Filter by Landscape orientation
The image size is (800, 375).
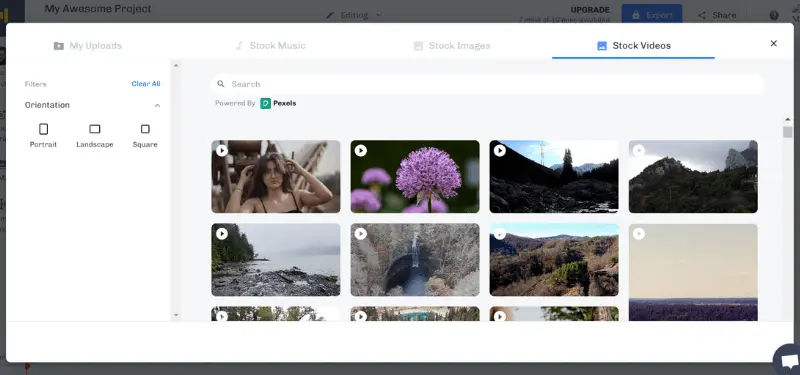point(95,136)
